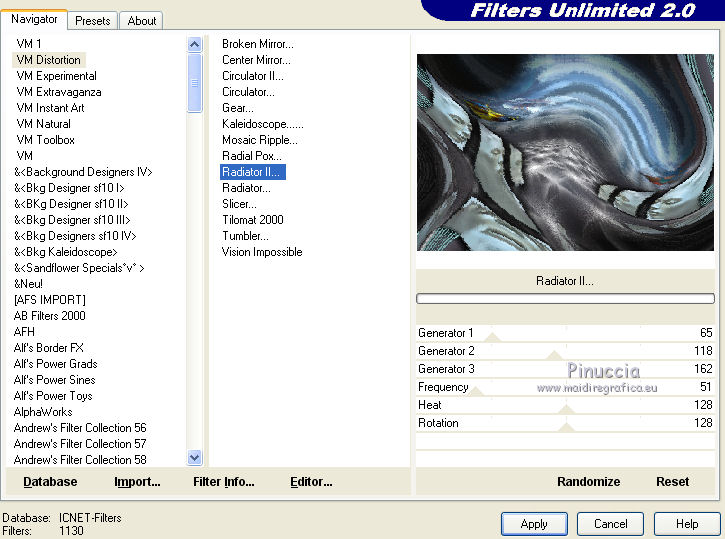Select the VM Extravaganza category
Viewport: 725px width, 539px height.
pyautogui.click(x=59, y=92)
